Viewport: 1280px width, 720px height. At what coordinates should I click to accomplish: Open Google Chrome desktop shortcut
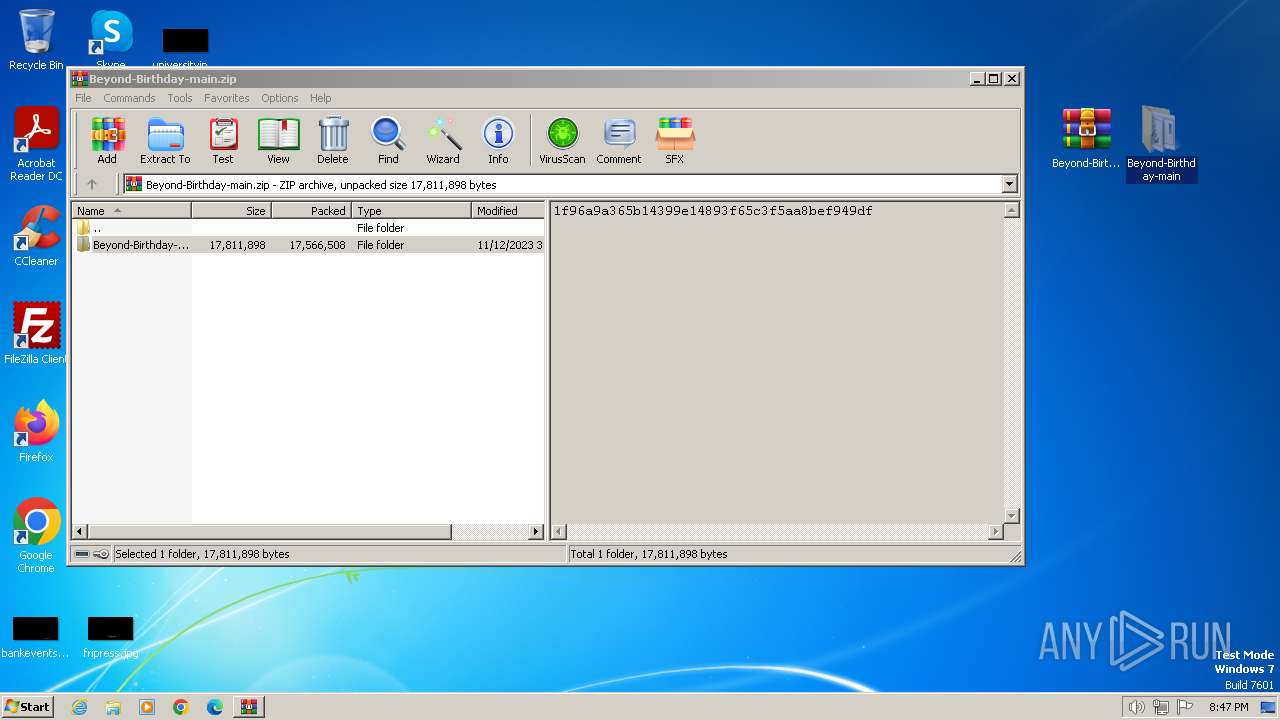pos(36,536)
